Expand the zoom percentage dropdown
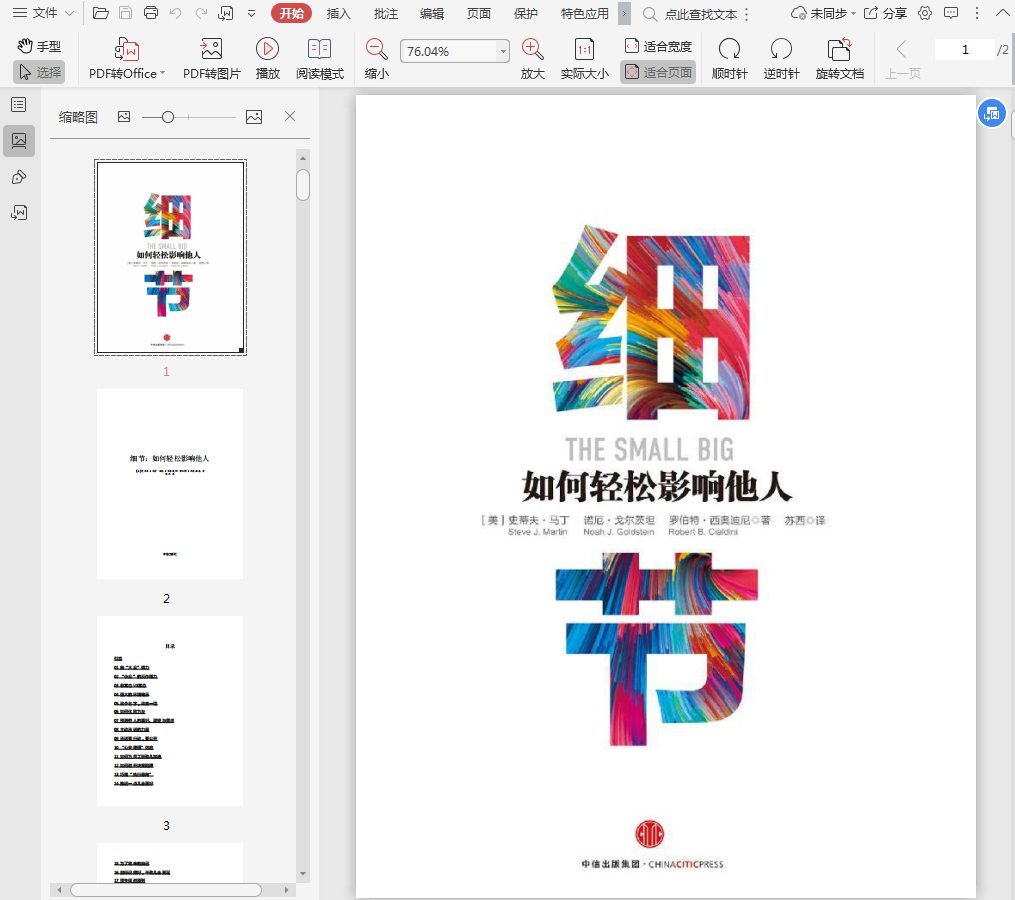The height and width of the screenshot is (900, 1015). click(x=503, y=52)
